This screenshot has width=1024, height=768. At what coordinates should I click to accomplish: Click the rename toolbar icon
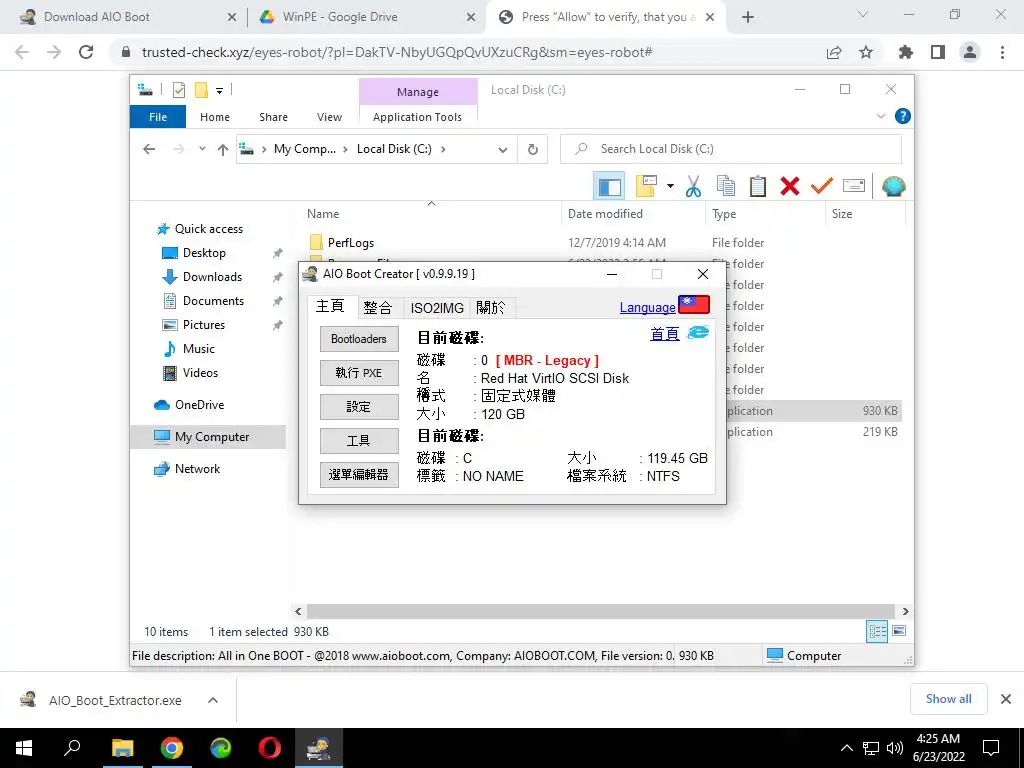pos(854,186)
